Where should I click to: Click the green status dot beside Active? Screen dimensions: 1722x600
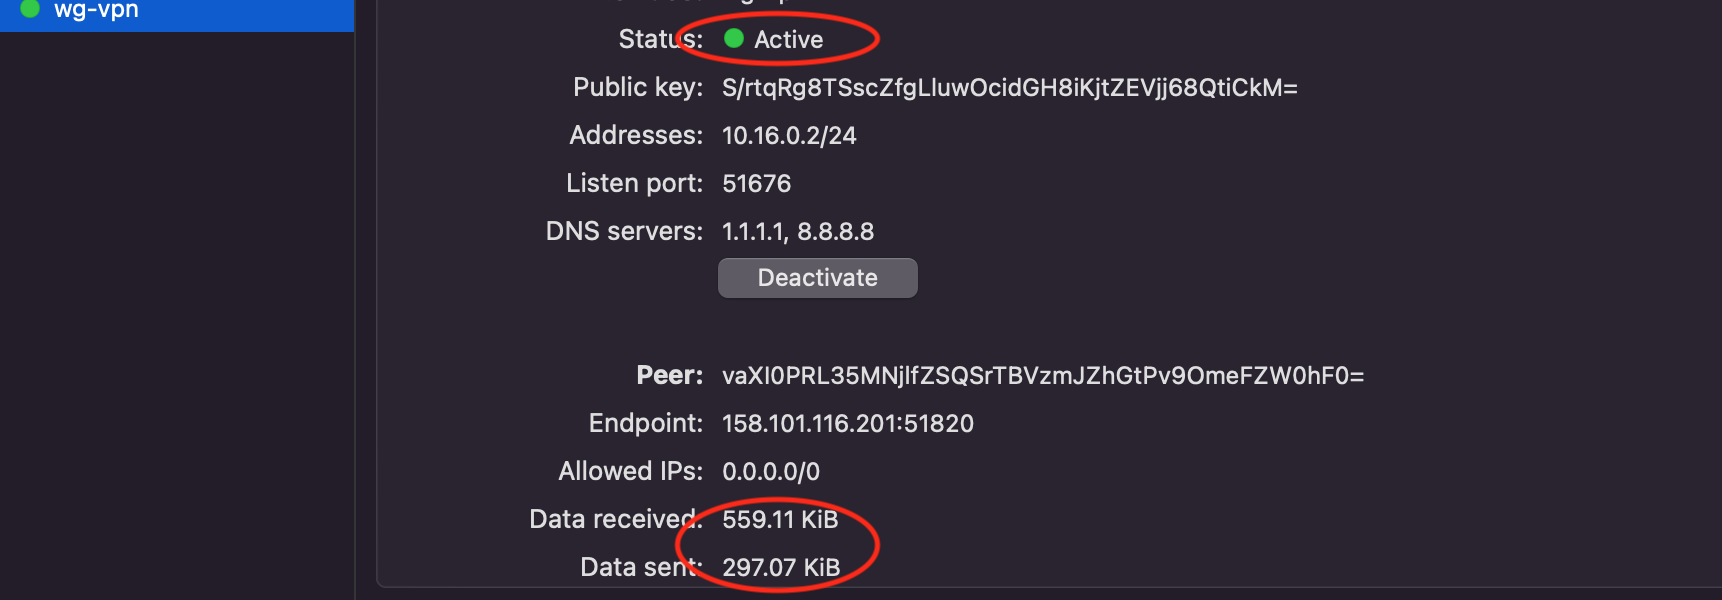coord(734,39)
